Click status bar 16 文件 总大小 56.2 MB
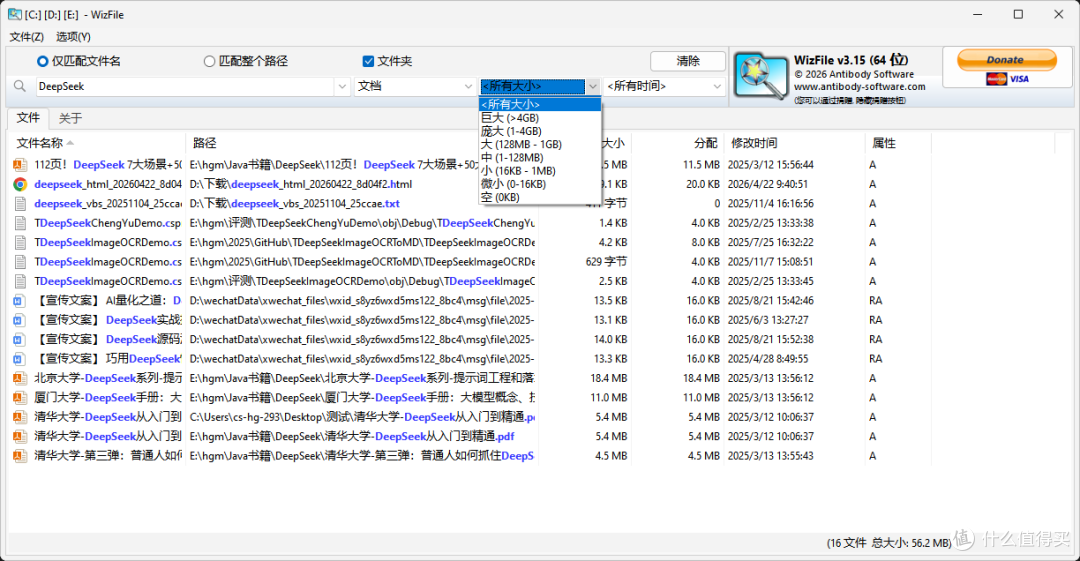 click(x=889, y=543)
